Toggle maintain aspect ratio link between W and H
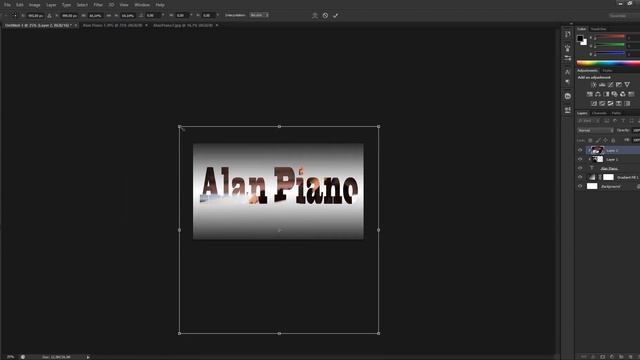The image size is (640, 360). pos(109,16)
